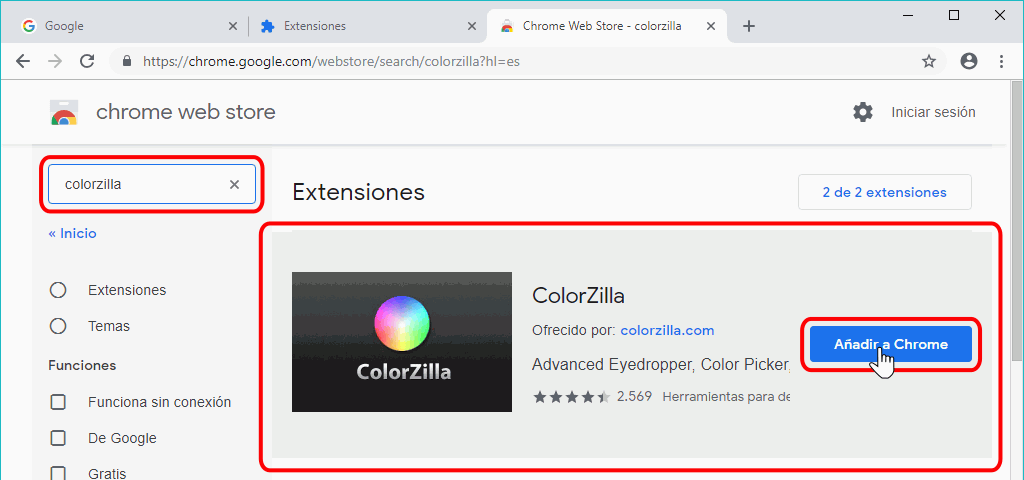The height and width of the screenshot is (480, 1024).
Task: Click the Herramientas para de category text
Action: point(726,396)
